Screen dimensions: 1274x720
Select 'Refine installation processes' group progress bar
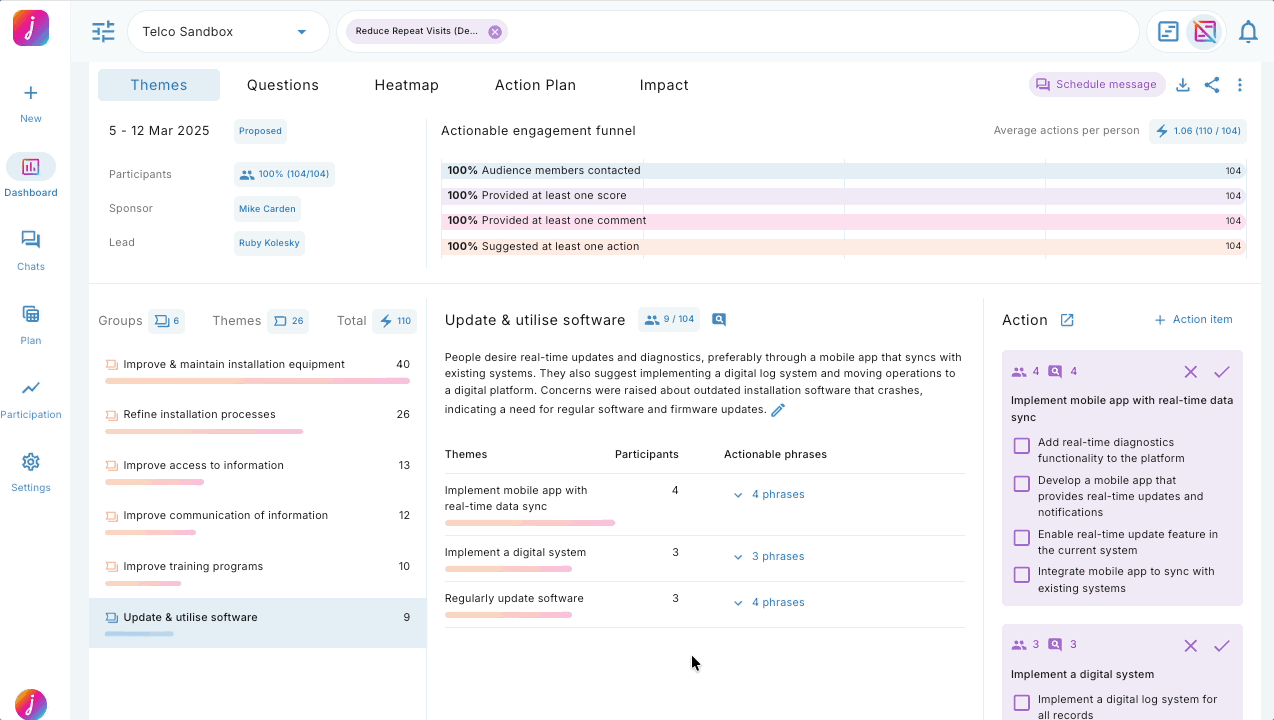204,432
